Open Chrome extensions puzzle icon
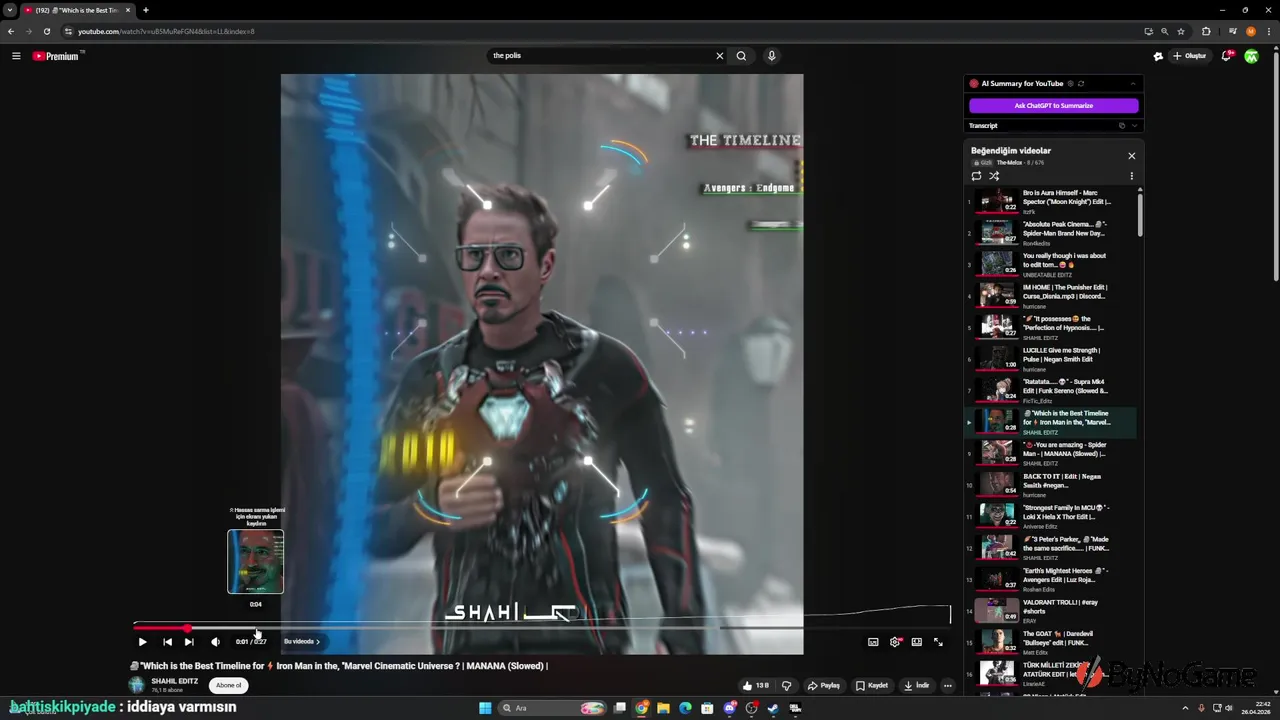 click(x=1206, y=31)
